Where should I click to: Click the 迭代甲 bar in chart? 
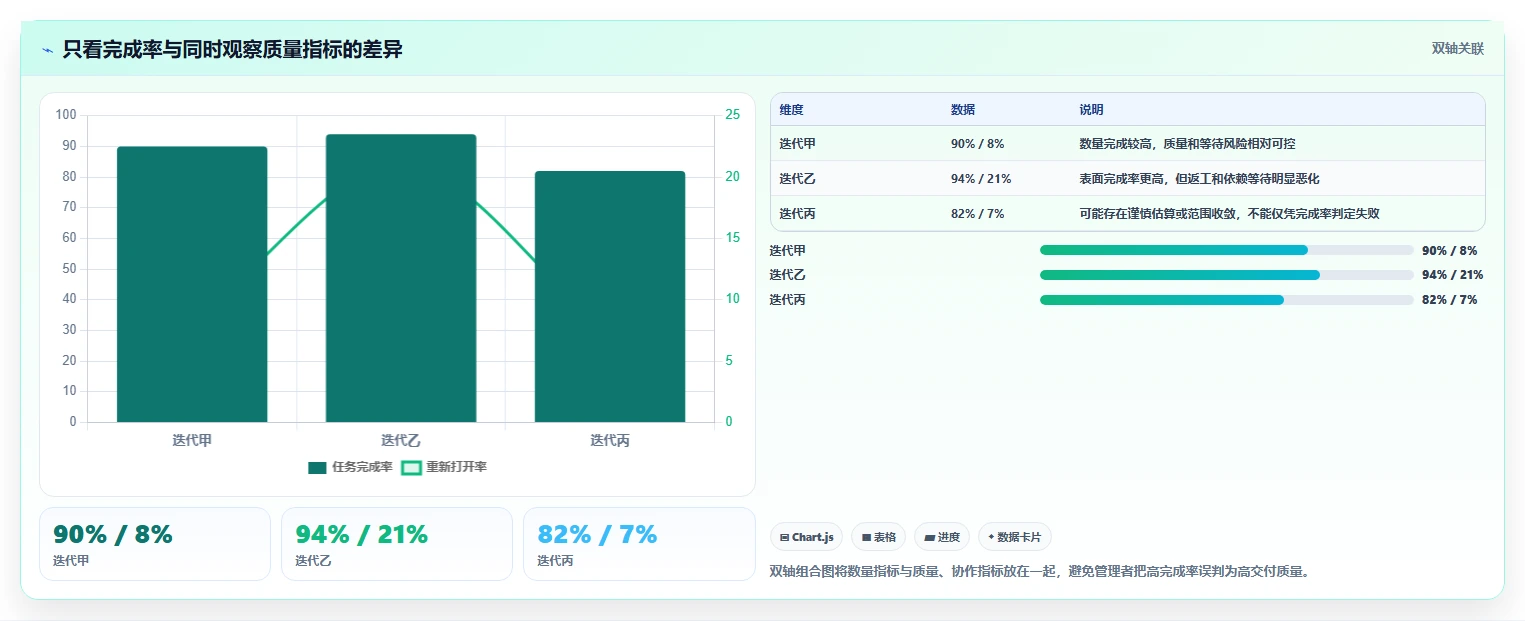[192, 284]
